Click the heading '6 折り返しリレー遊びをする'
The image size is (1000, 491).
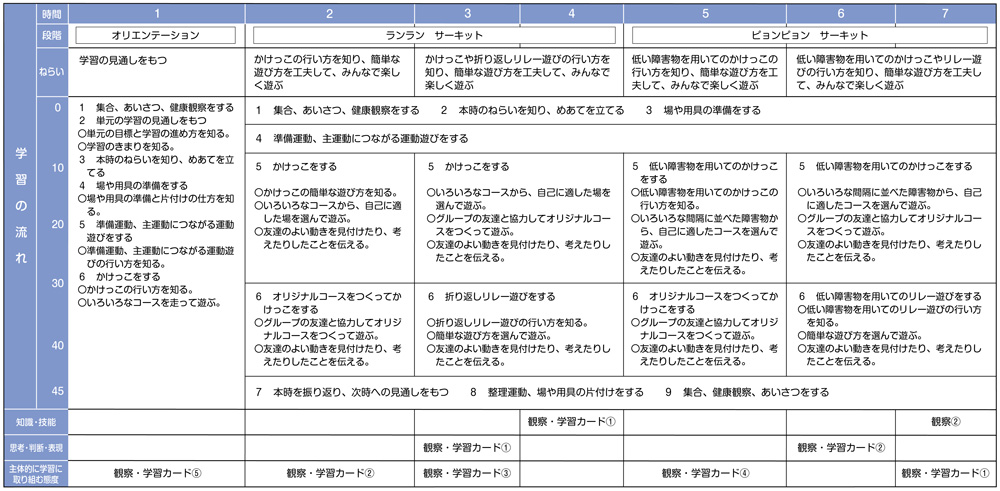tap(491, 297)
